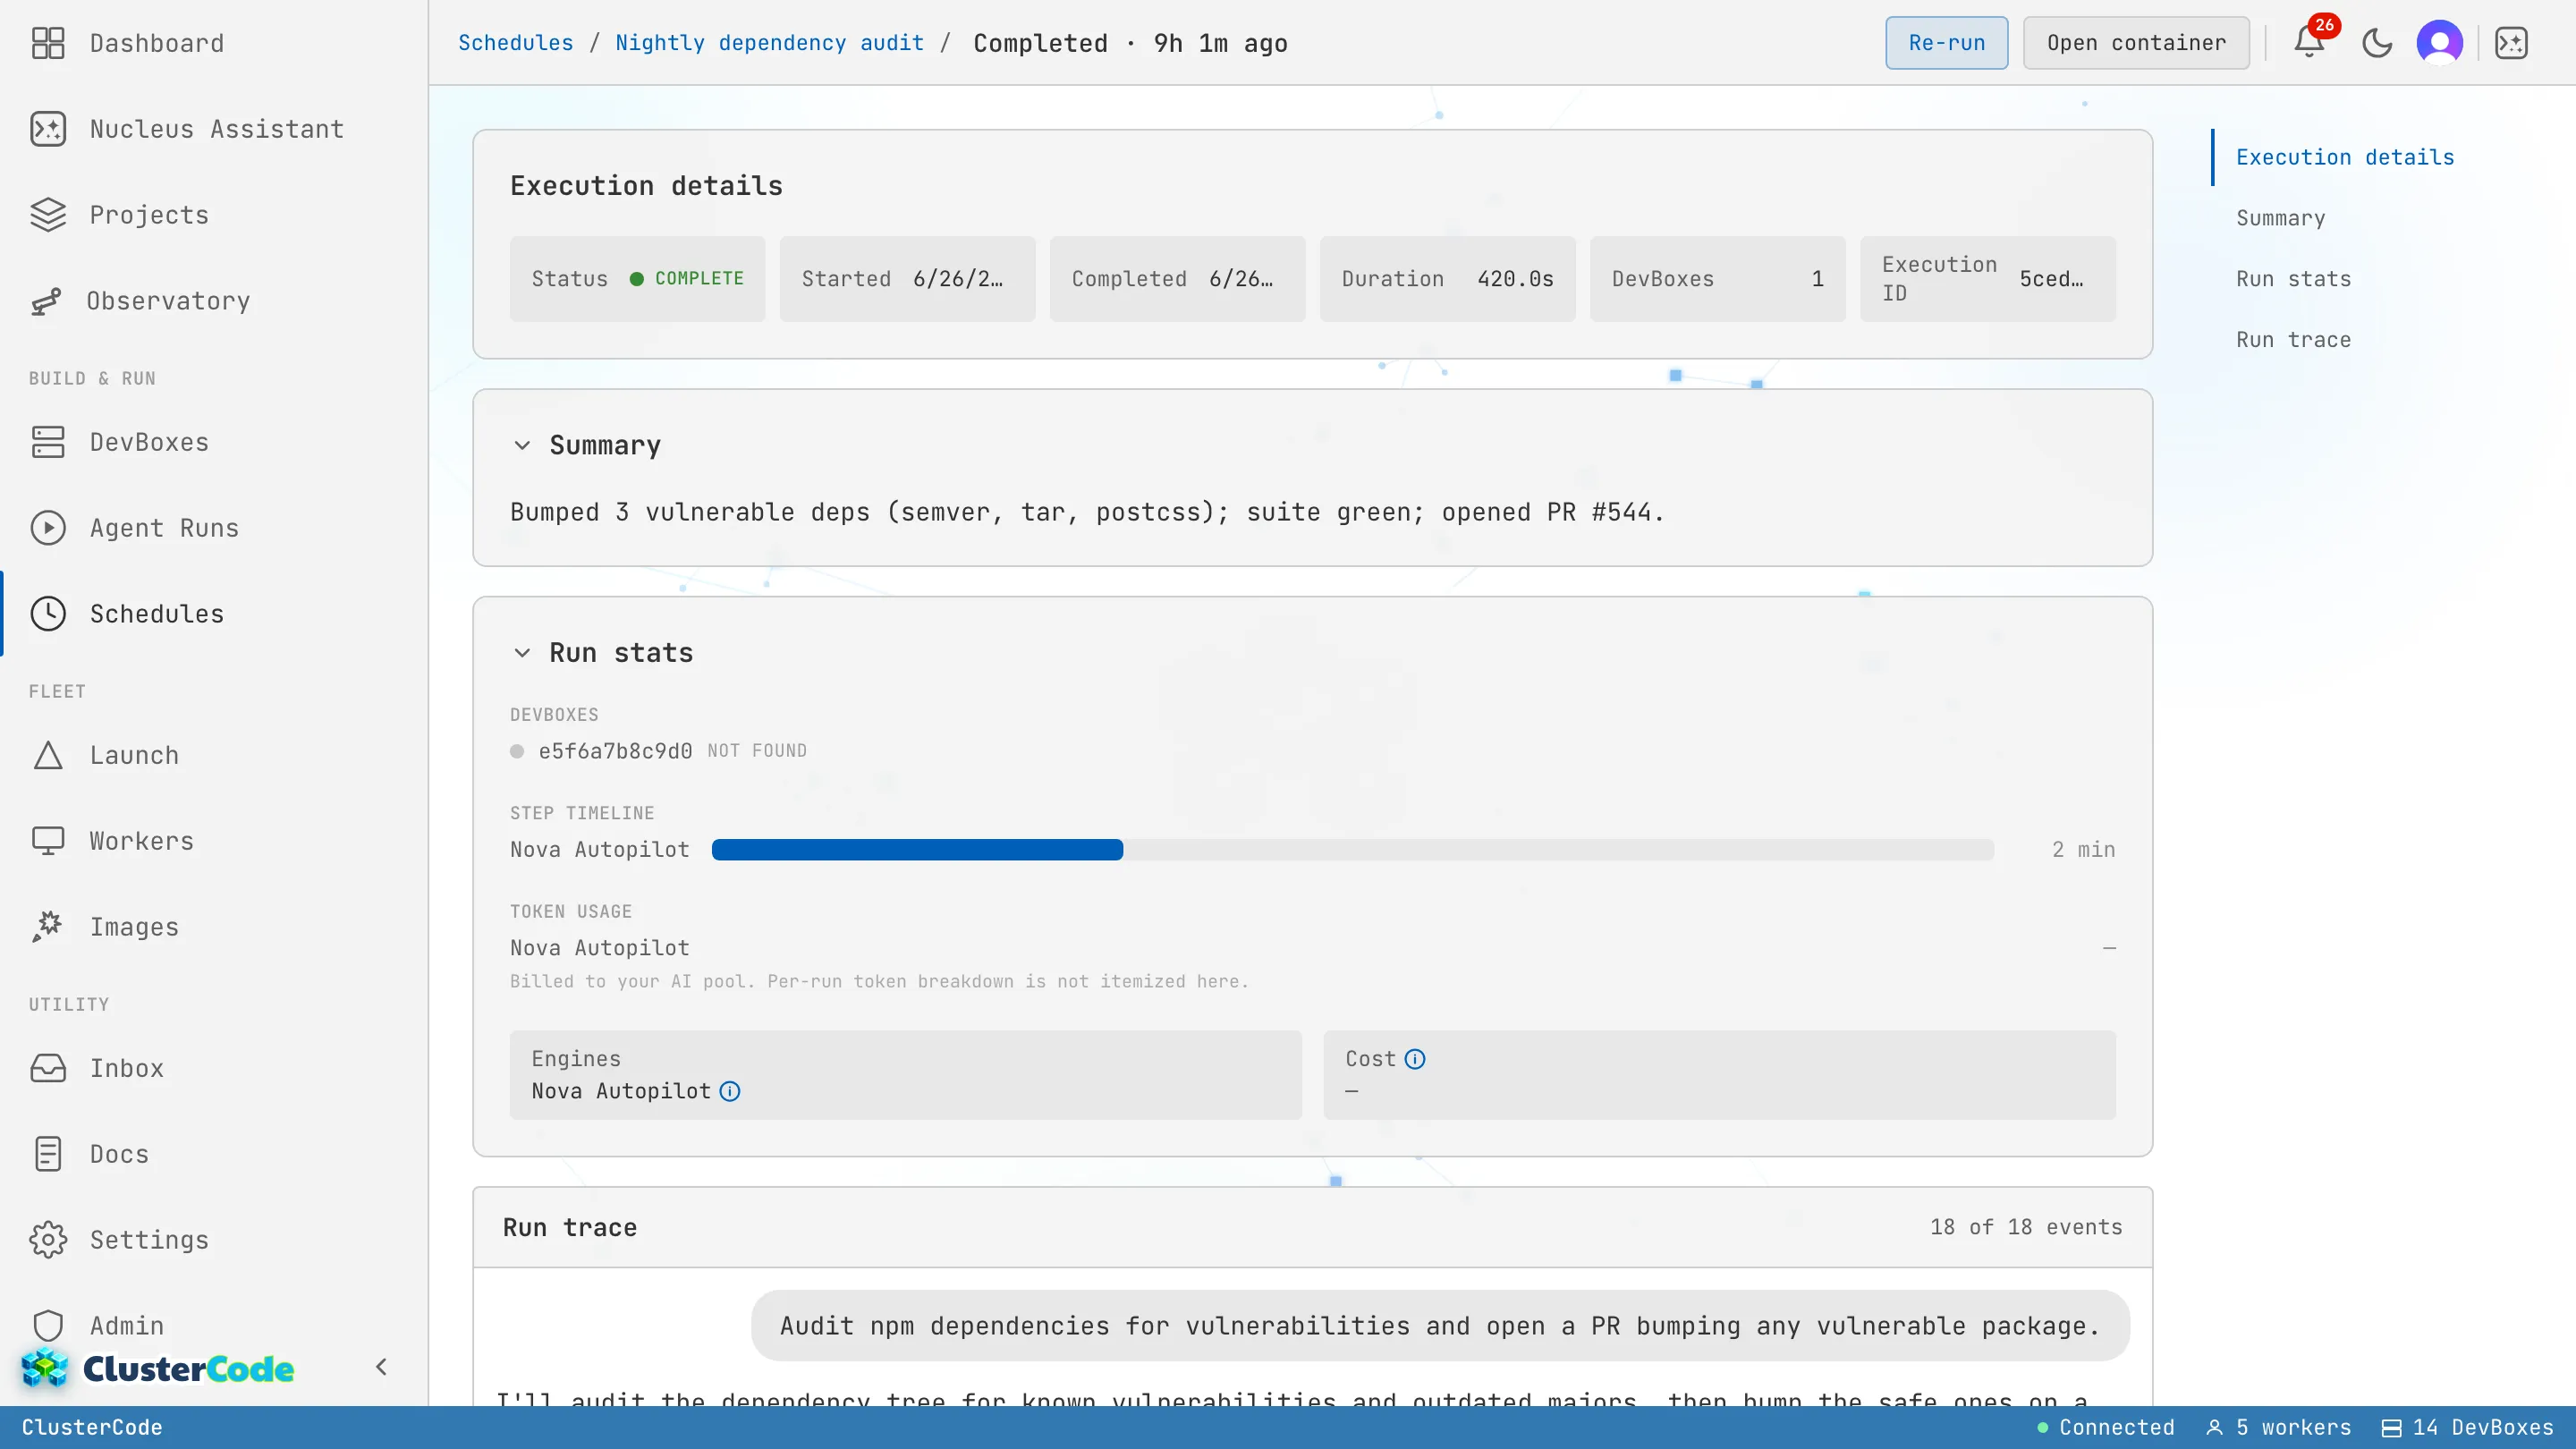Click the Inbox tray icon
The width and height of the screenshot is (2576, 1449).
(x=48, y=1068)
